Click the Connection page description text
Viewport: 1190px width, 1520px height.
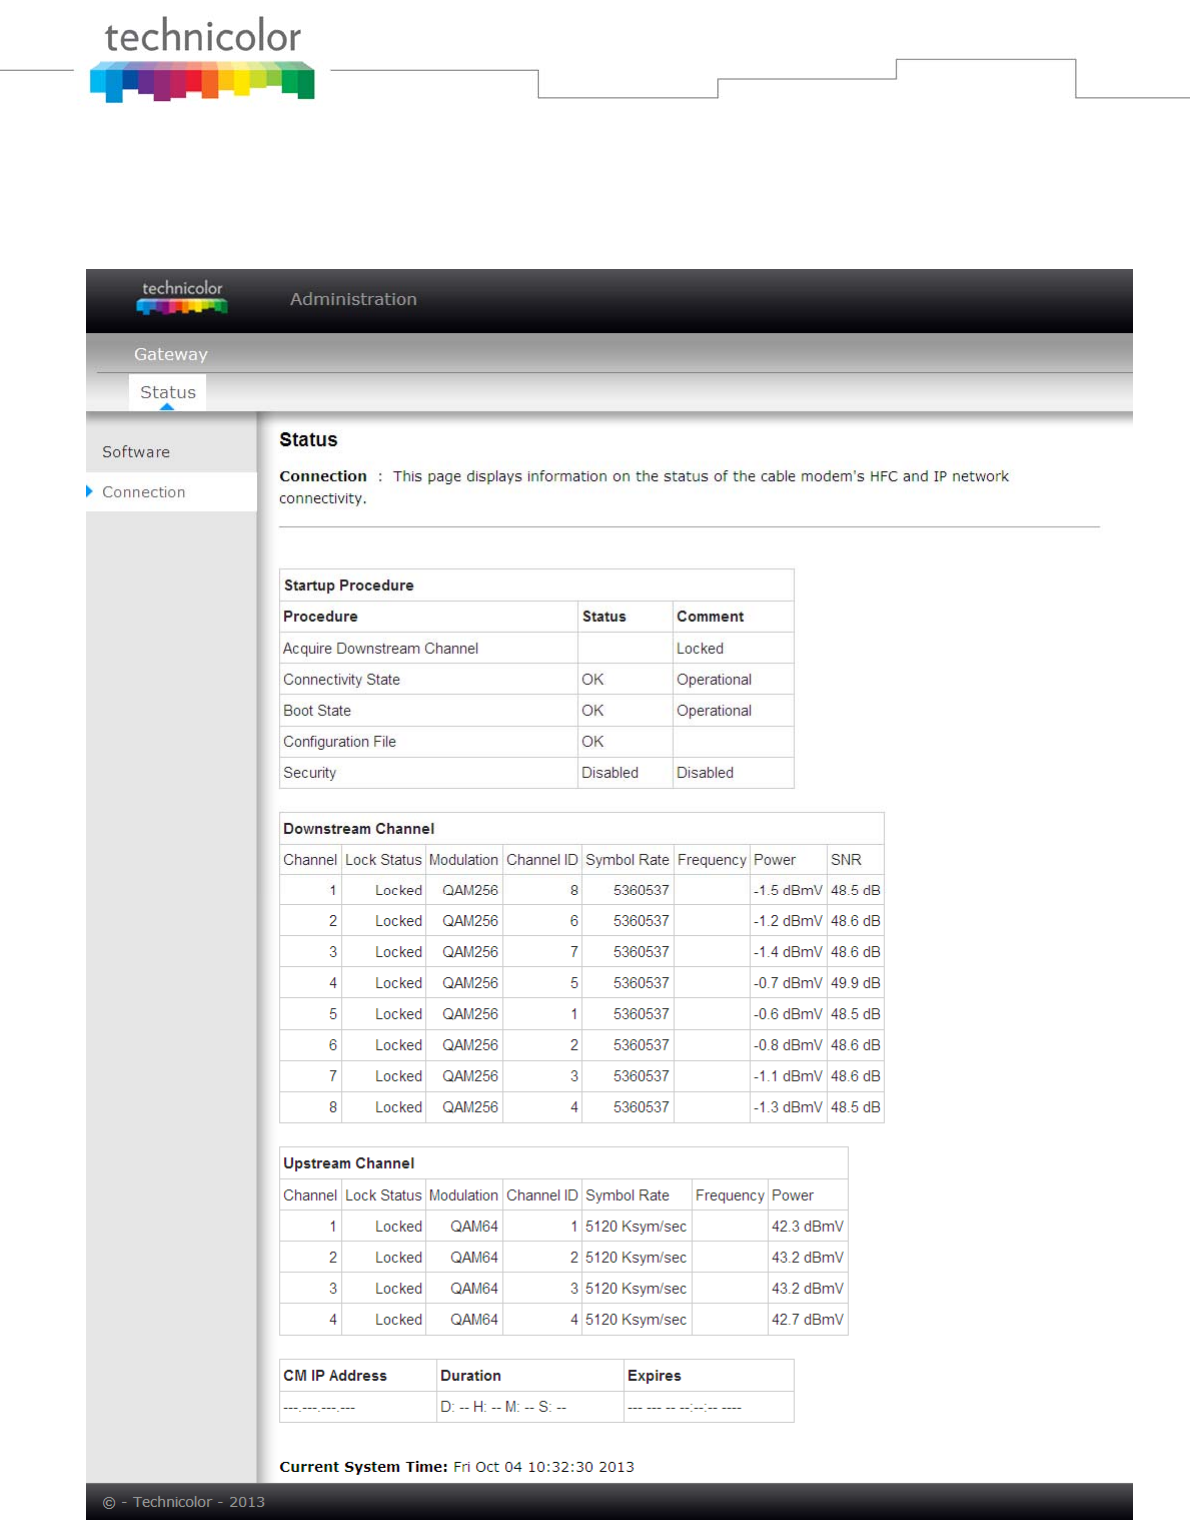pos(644,487)
